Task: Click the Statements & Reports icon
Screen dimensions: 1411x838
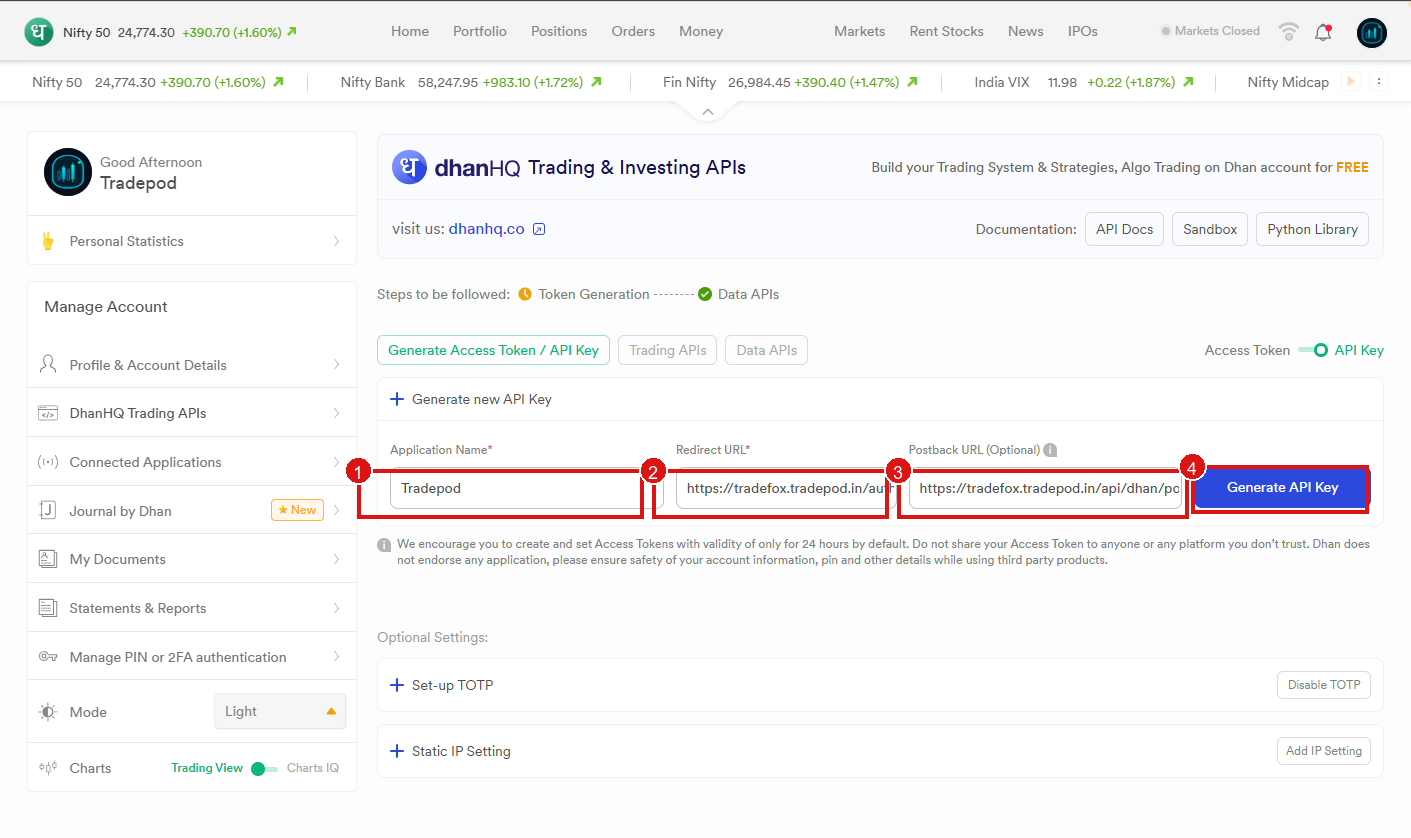Action: [x=47, y=608]
